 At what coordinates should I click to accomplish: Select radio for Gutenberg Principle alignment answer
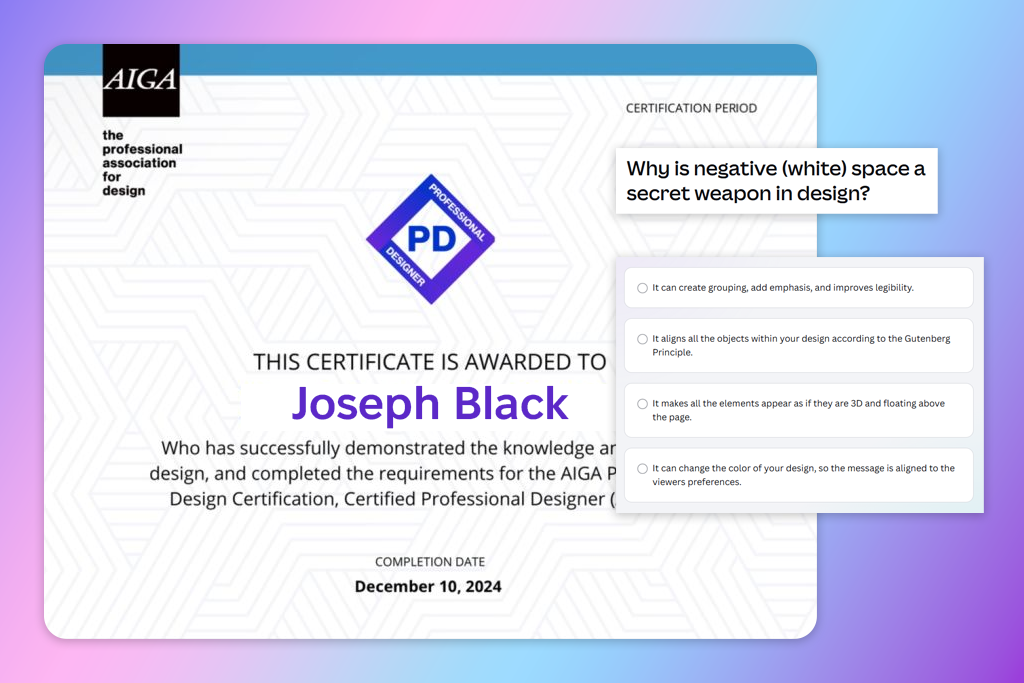[643, 339]
